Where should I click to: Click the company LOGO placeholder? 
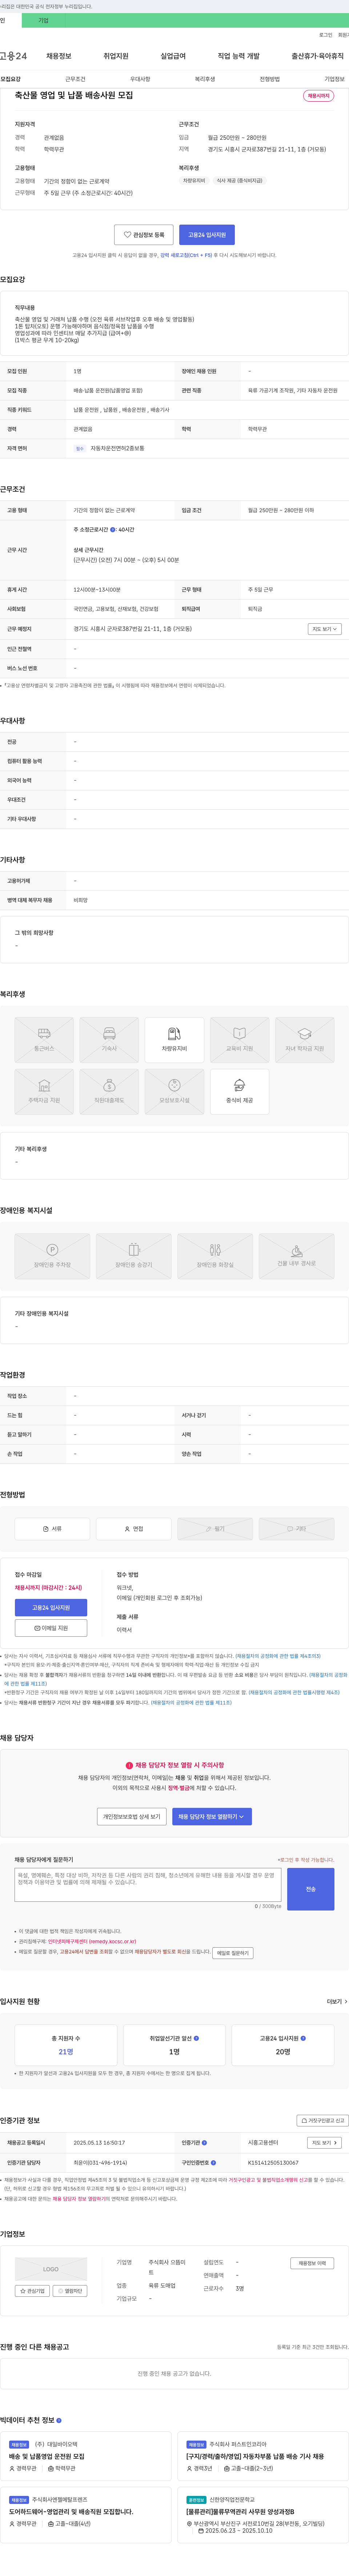coord(51,2270)
